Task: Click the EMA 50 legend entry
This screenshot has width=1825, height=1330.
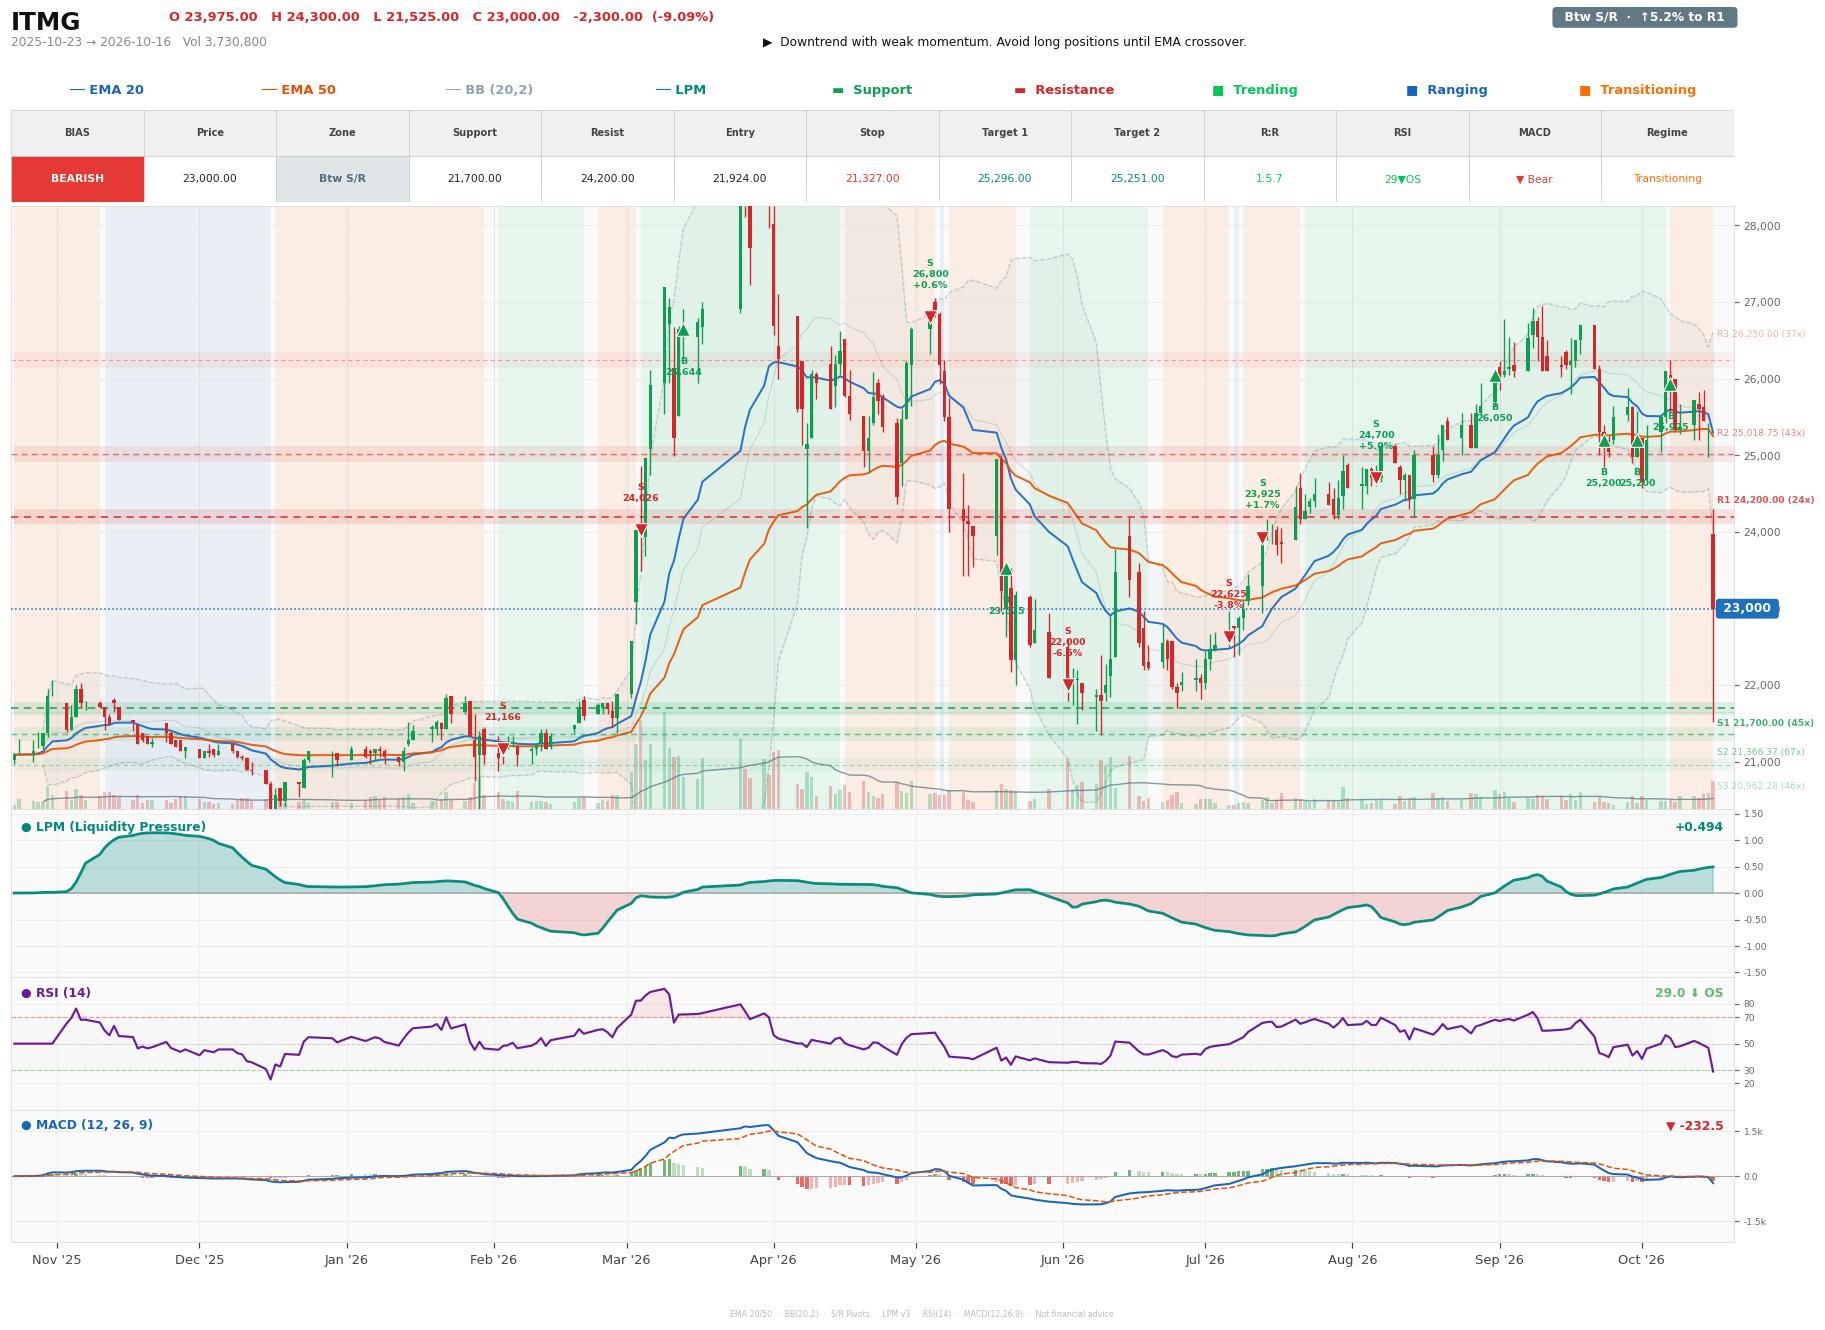Action: [x=298, y=90]
